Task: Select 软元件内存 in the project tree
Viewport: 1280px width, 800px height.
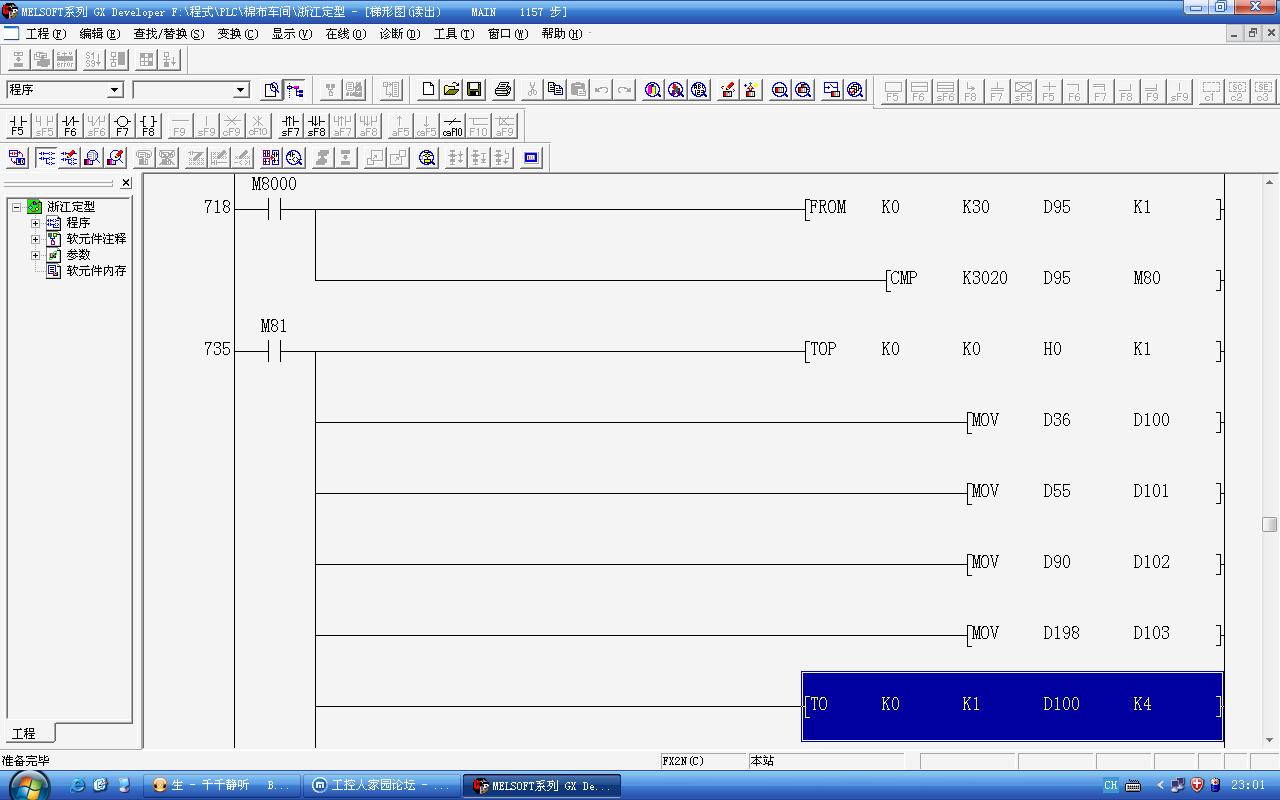Action: pos(96,271)
